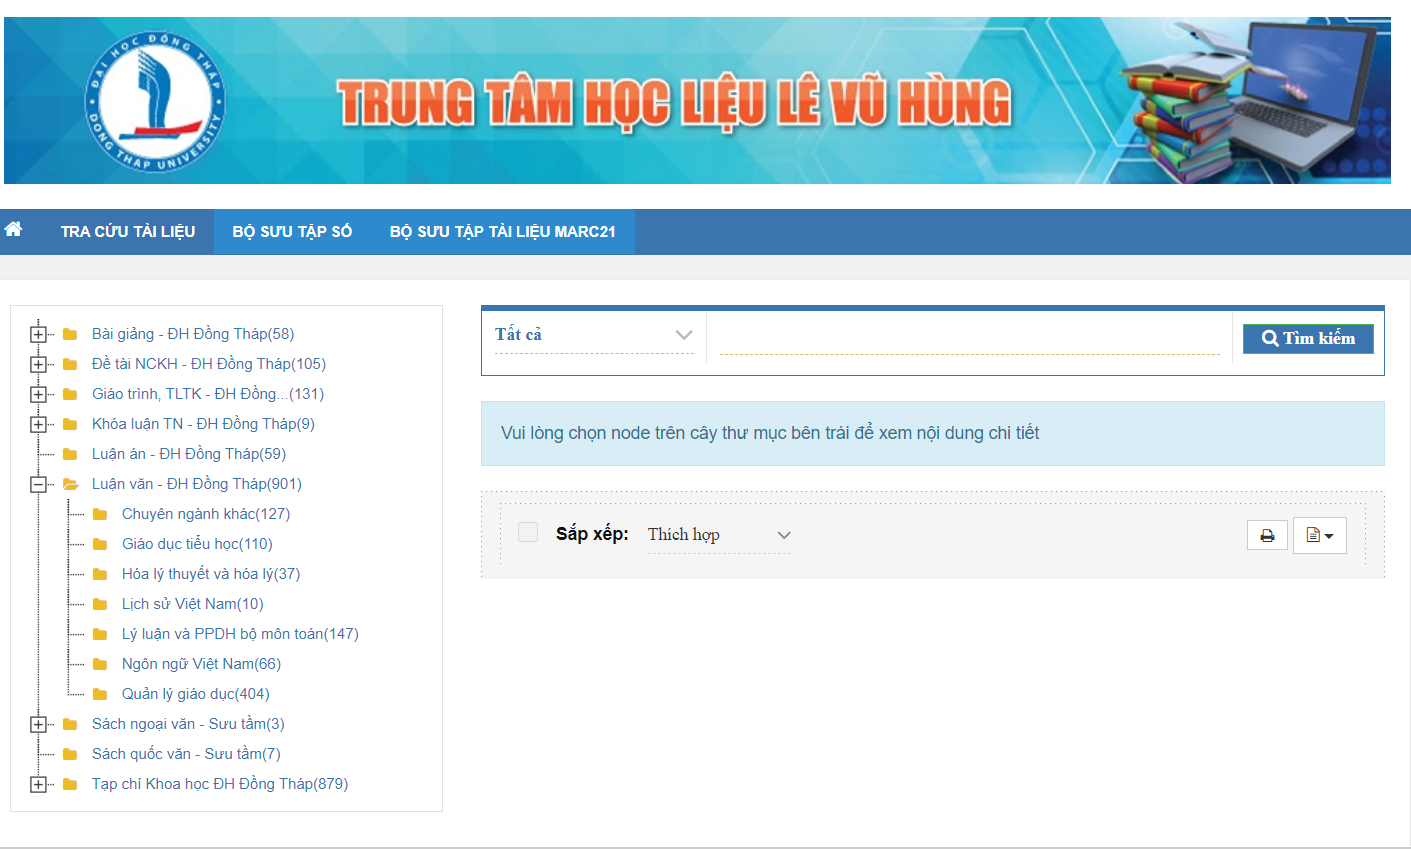Click folder icon beside Sách quốc văn

coord(70,754)
